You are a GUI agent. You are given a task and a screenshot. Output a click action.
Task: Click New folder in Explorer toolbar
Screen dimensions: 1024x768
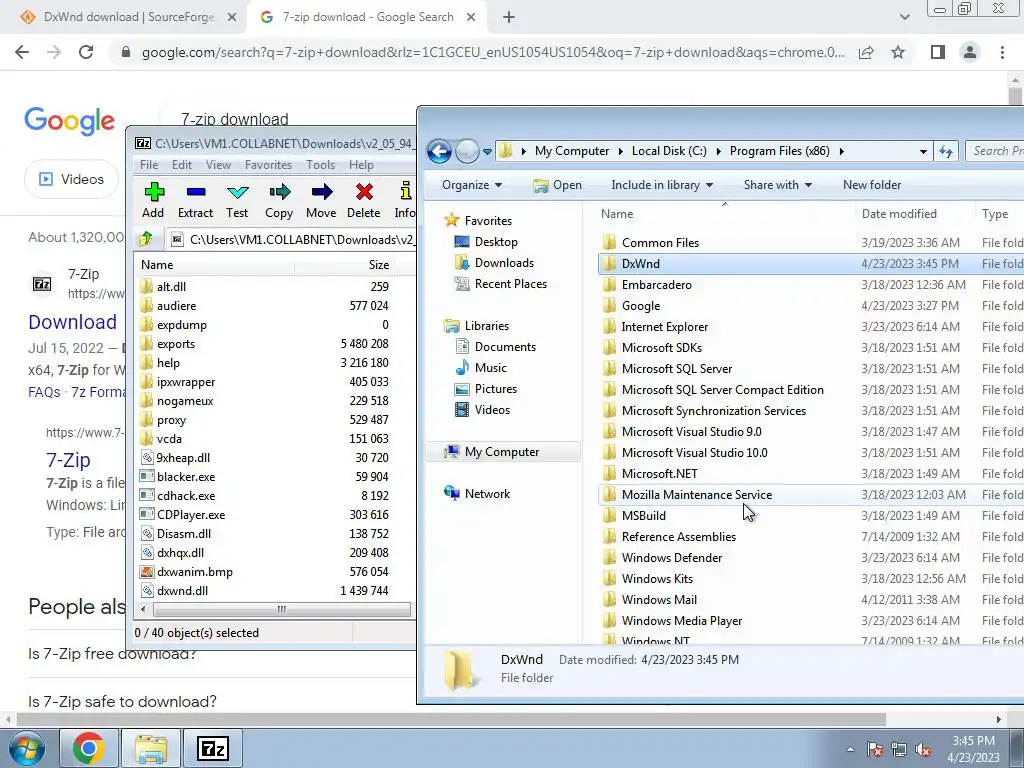point(872,185)
